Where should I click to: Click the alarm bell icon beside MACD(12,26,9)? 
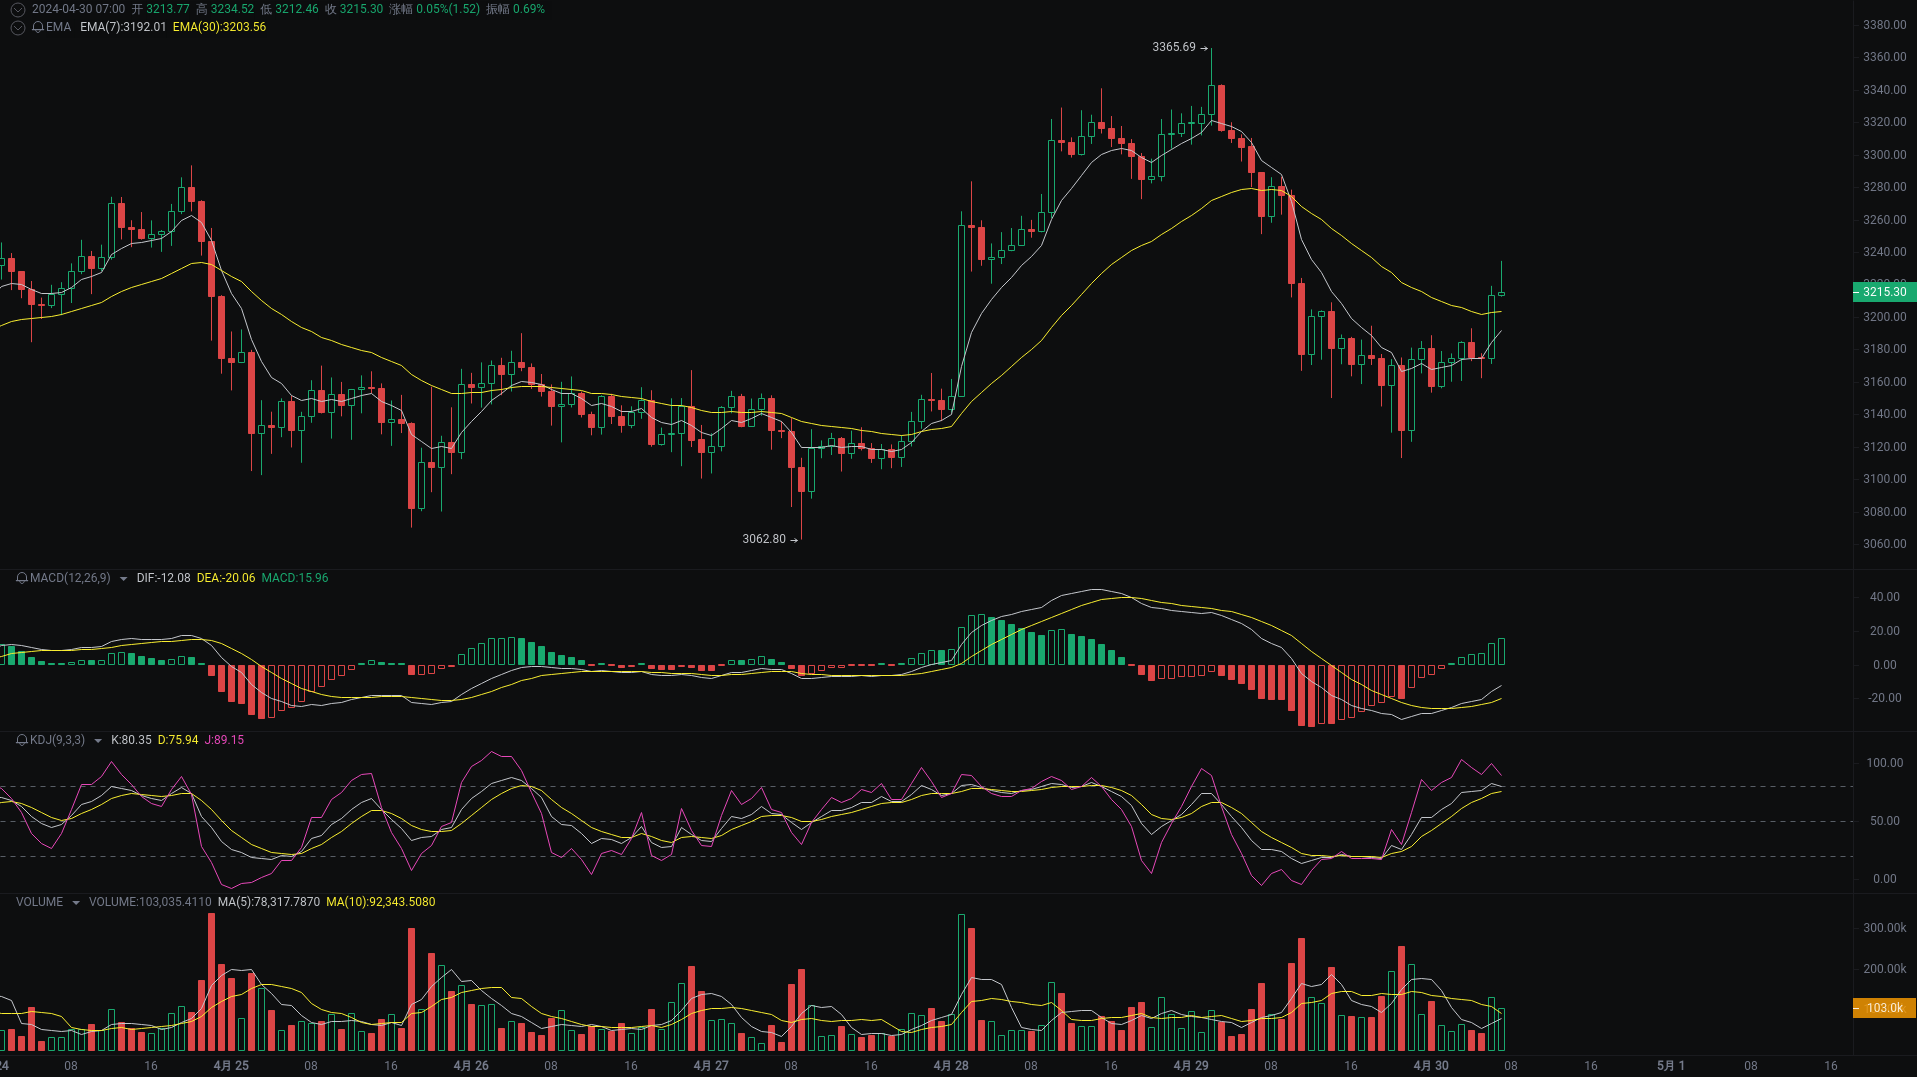(x=21, y=578)
